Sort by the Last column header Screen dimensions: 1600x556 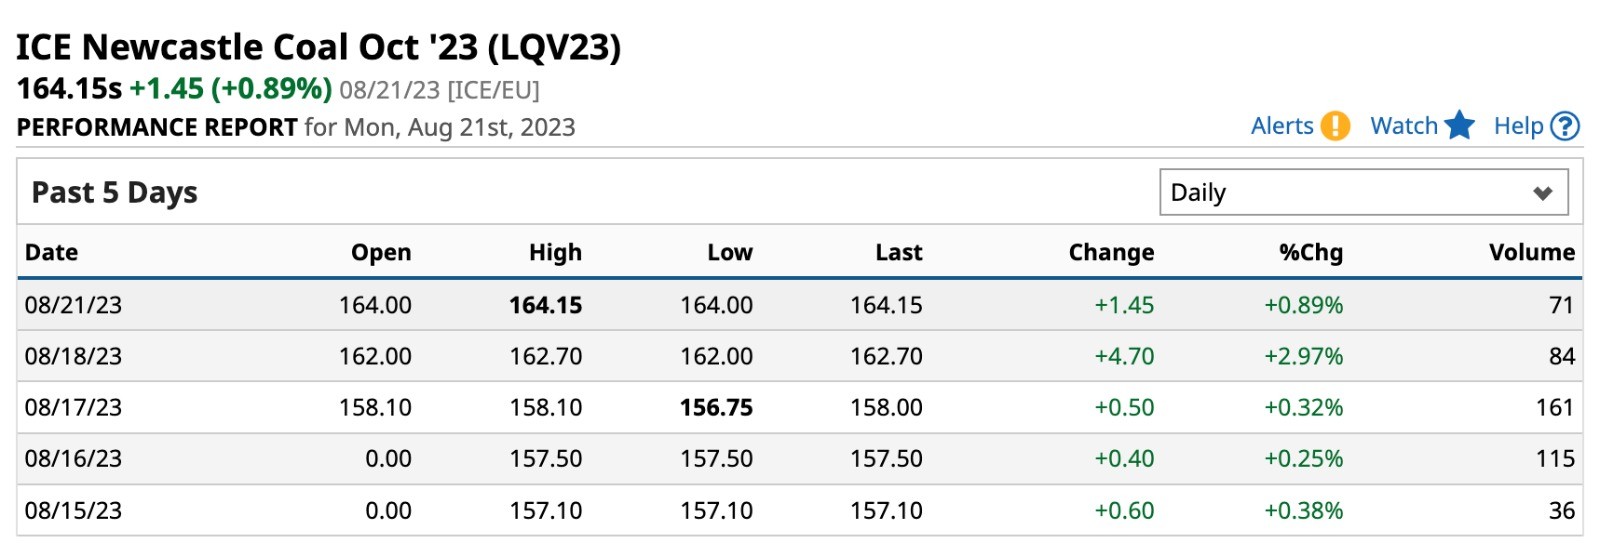point(899,252)
